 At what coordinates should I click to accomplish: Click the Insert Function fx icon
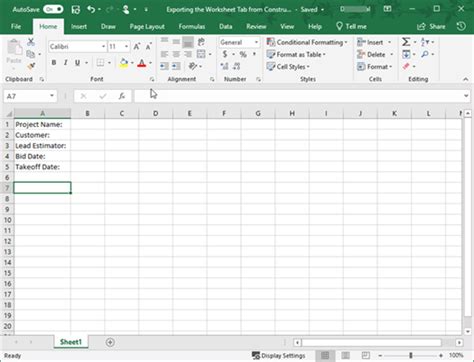click(x=122, y=96)
